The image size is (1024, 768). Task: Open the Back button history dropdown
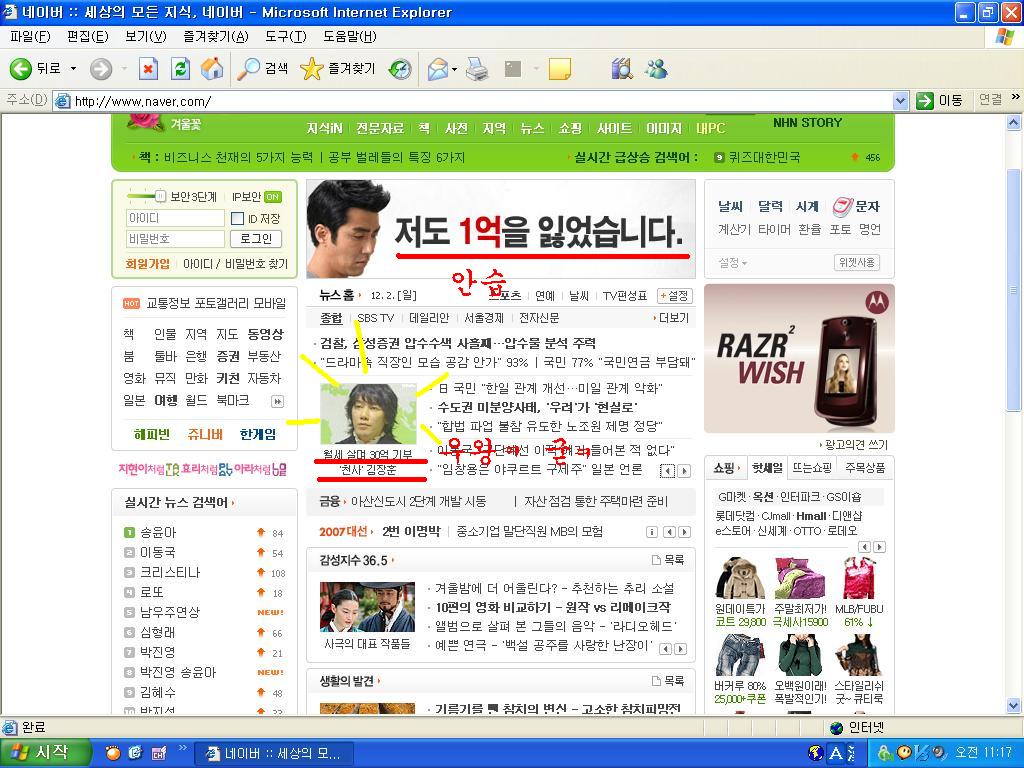73,69
